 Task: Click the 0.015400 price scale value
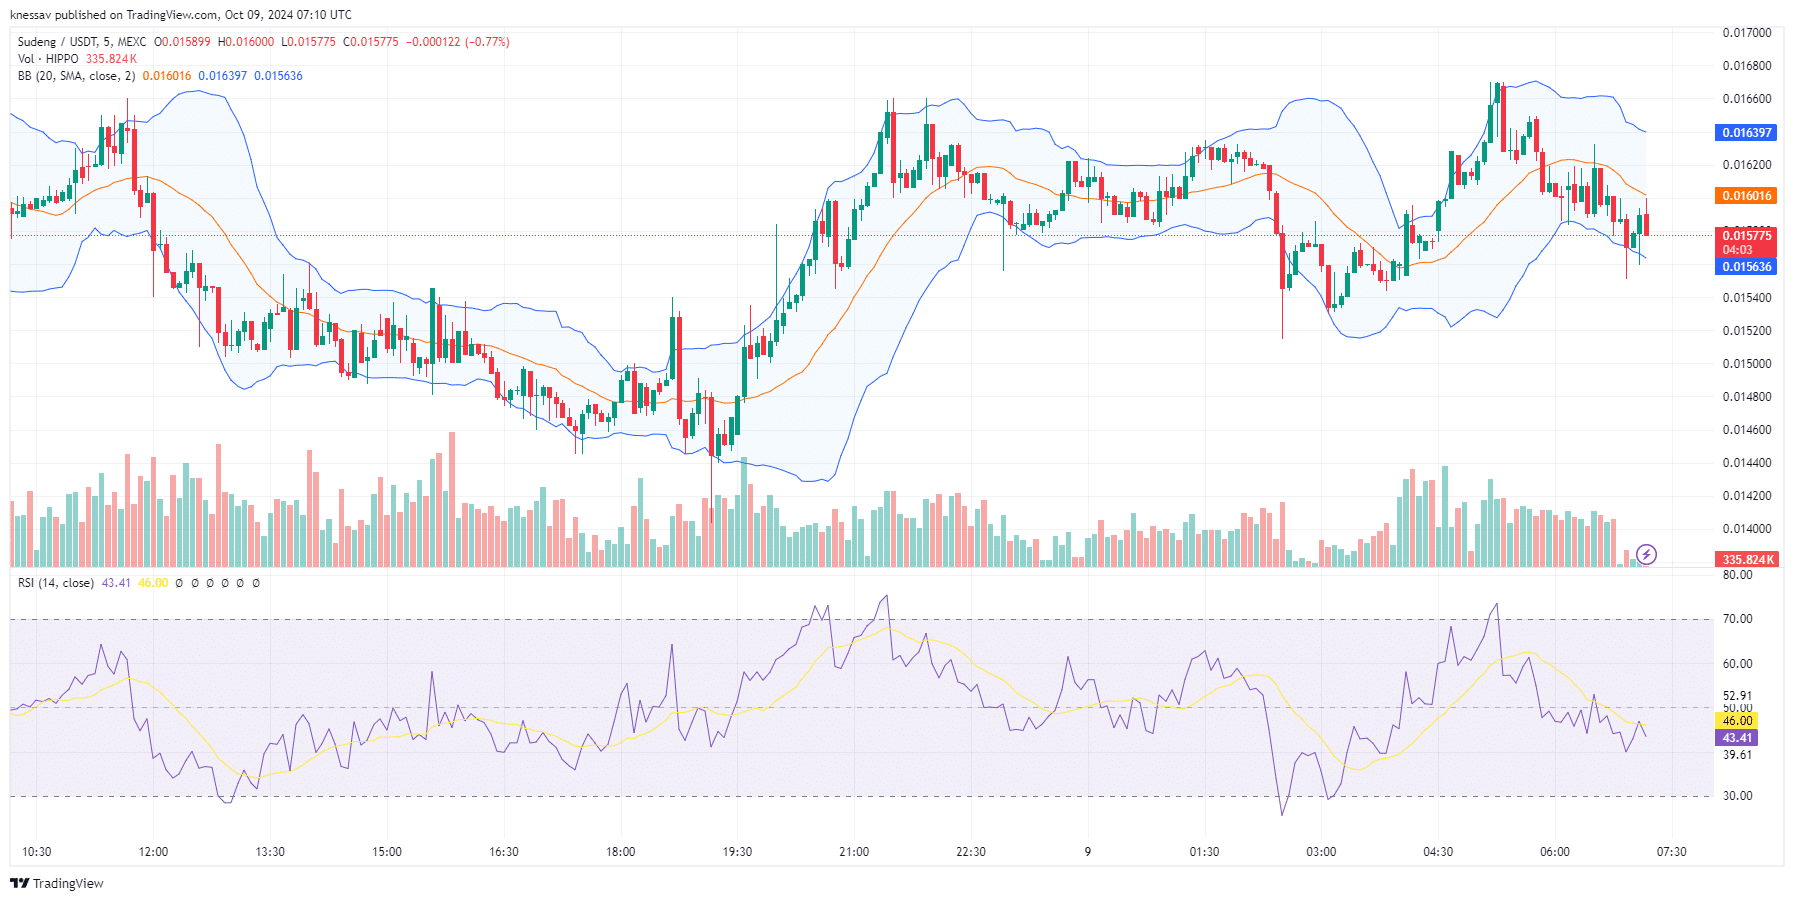(x=1746, y=298)
